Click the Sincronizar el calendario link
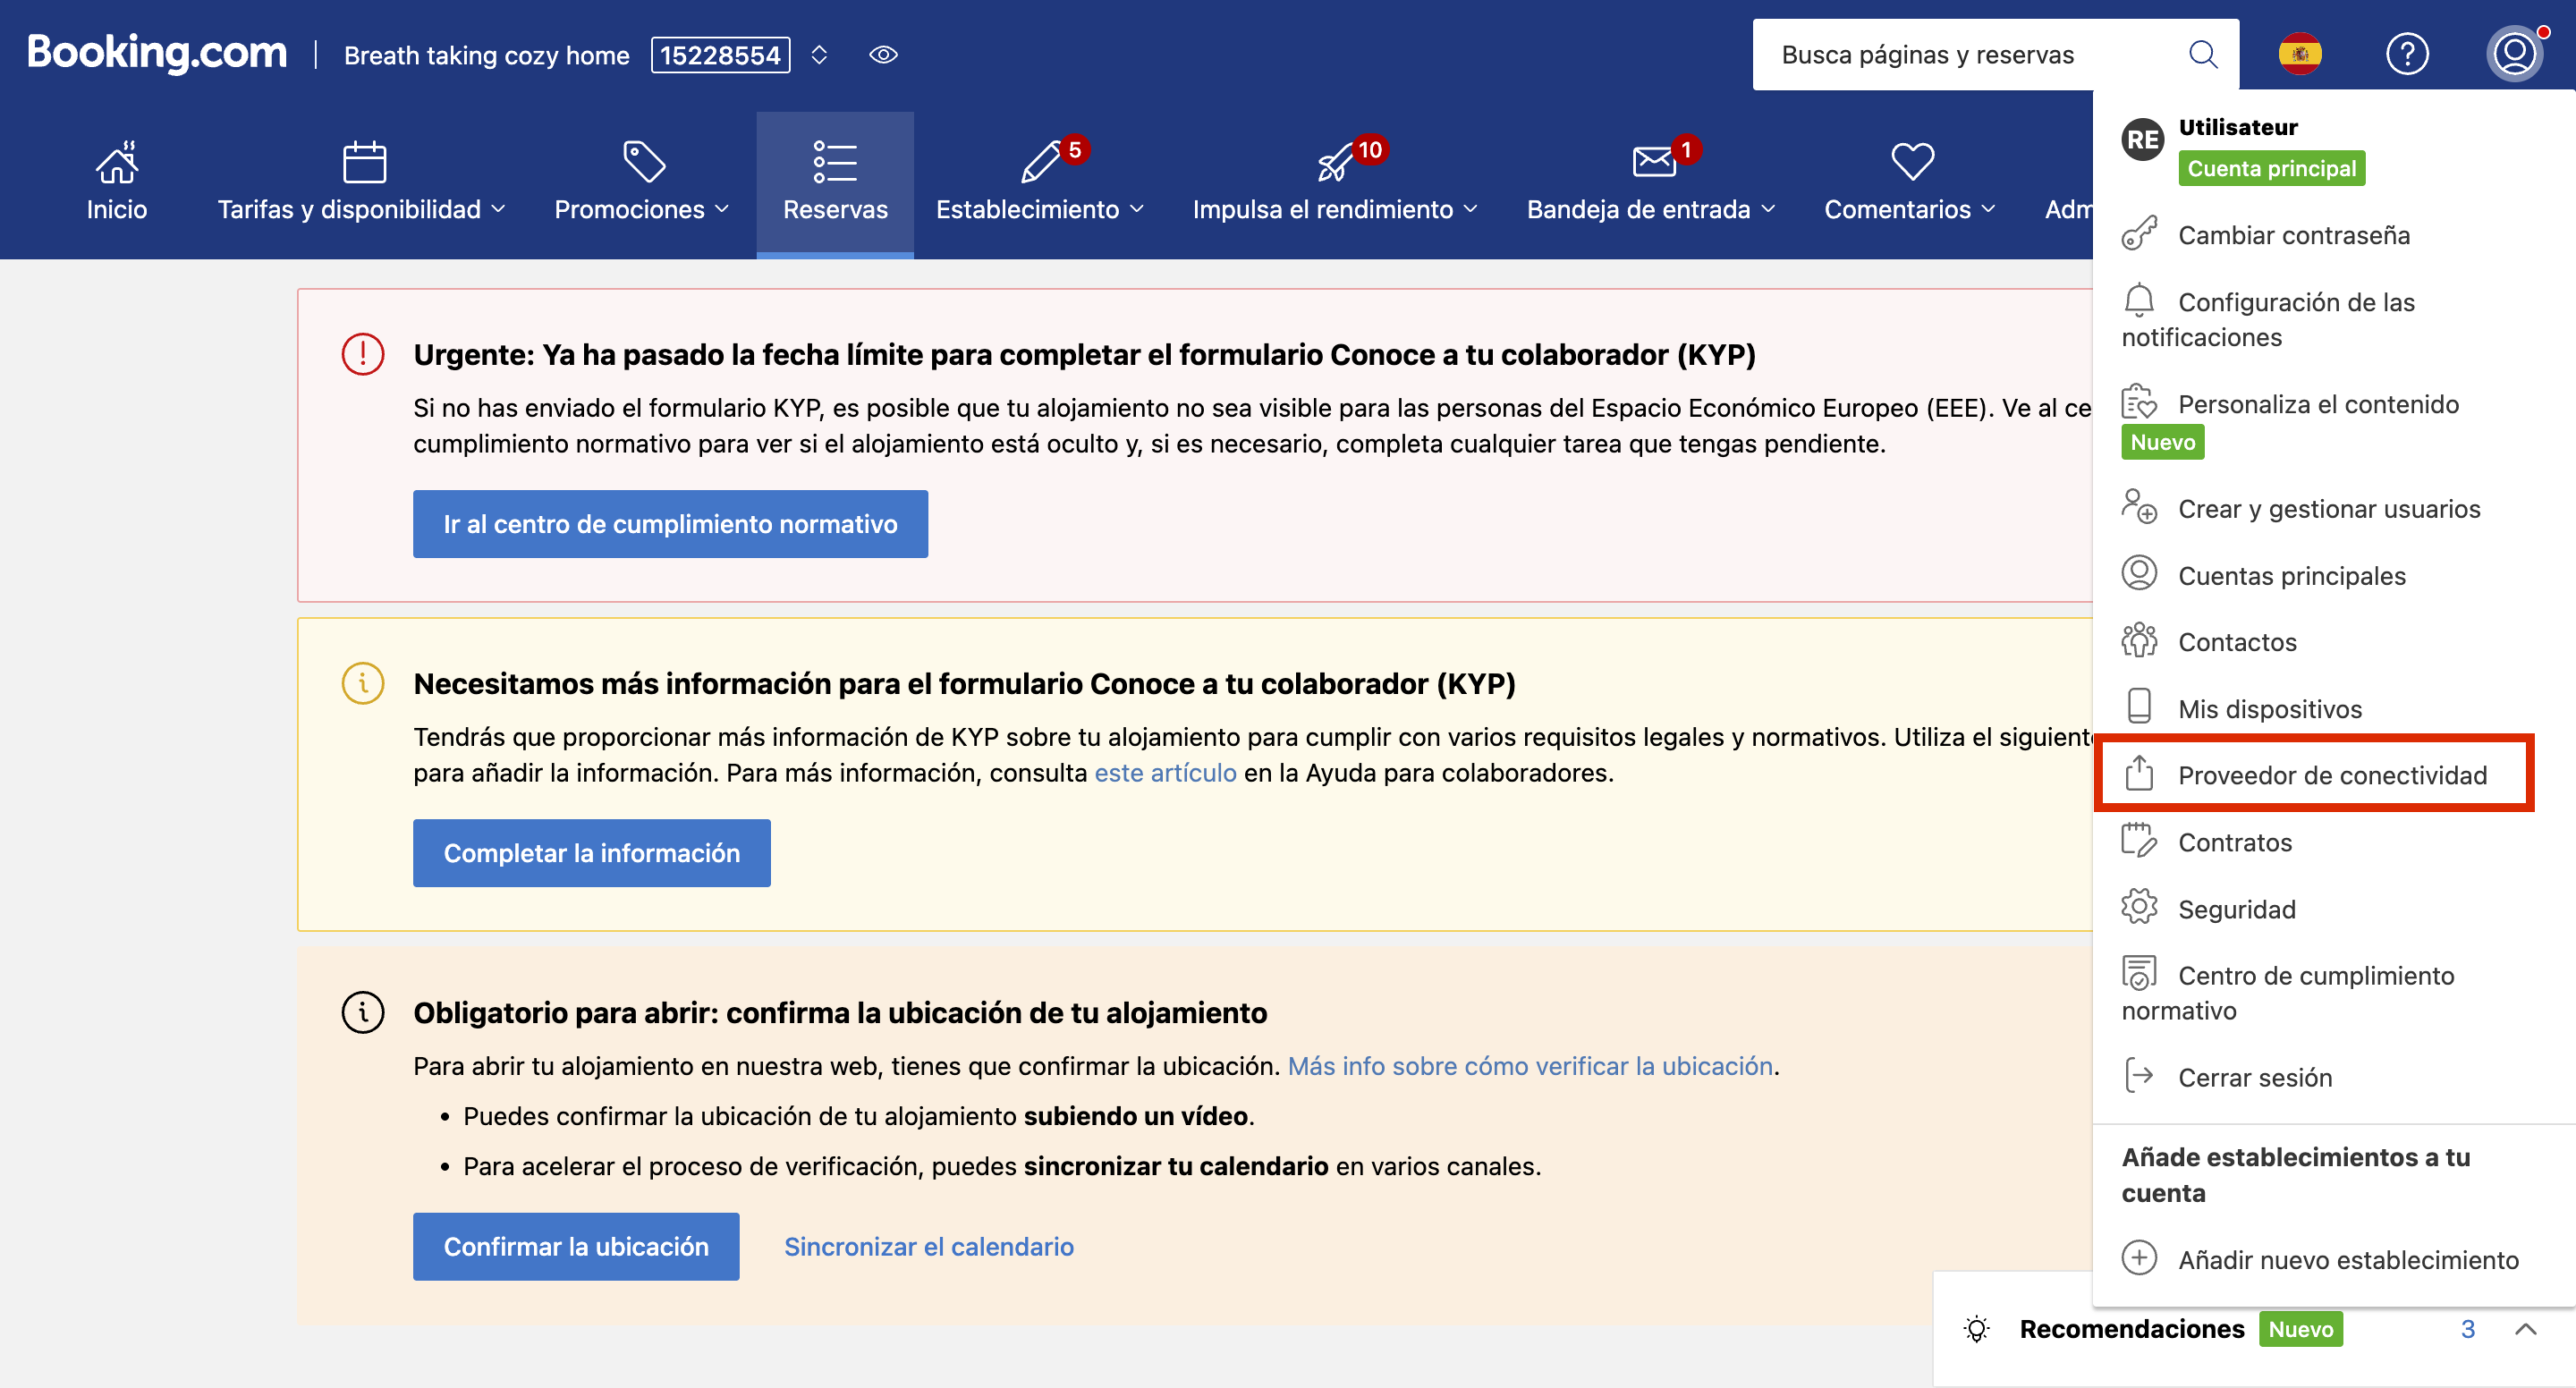 coord(928,1246)
